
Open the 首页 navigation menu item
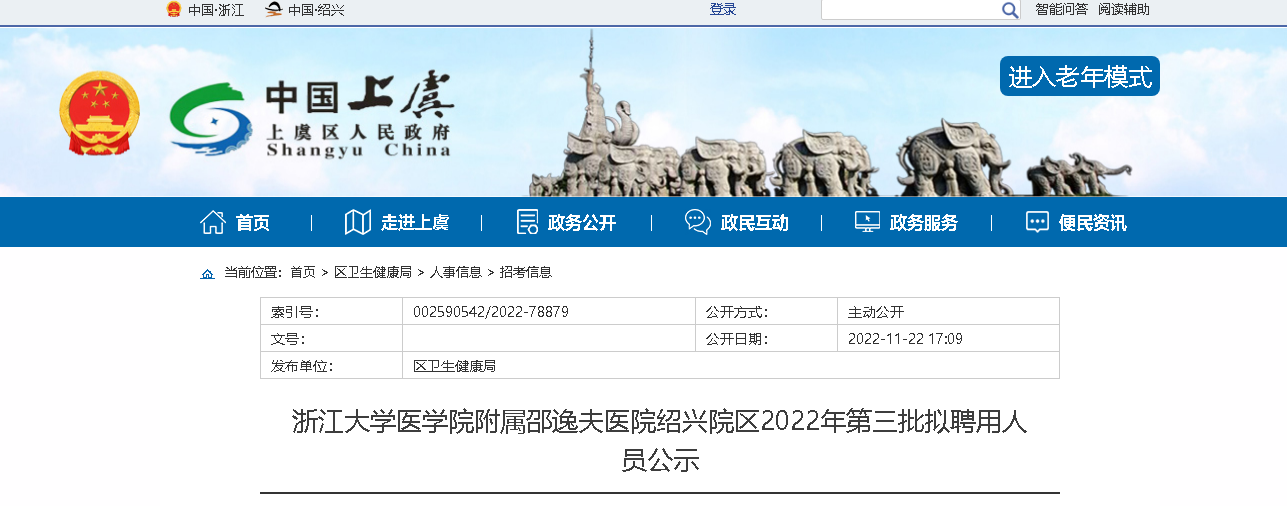point(253,223)
